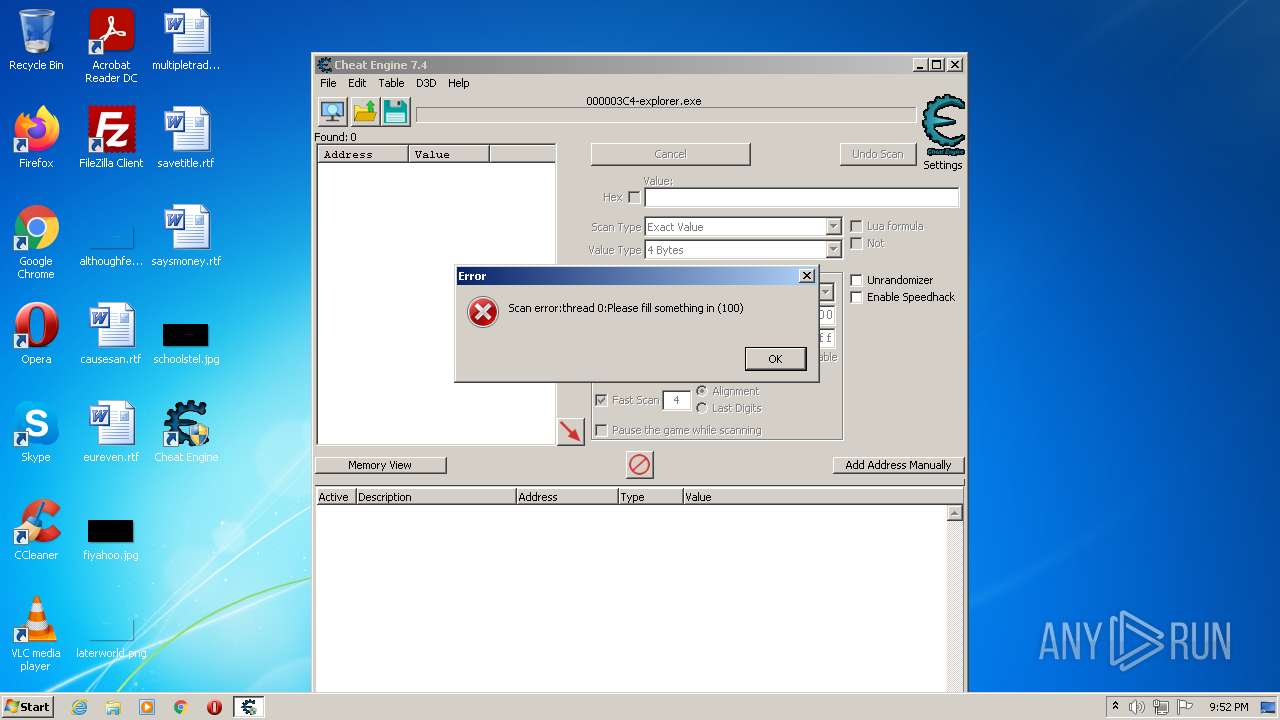Click the Value column header in results
The height and width of the screenshot is (720, 1280).
(x=449, y=154)
